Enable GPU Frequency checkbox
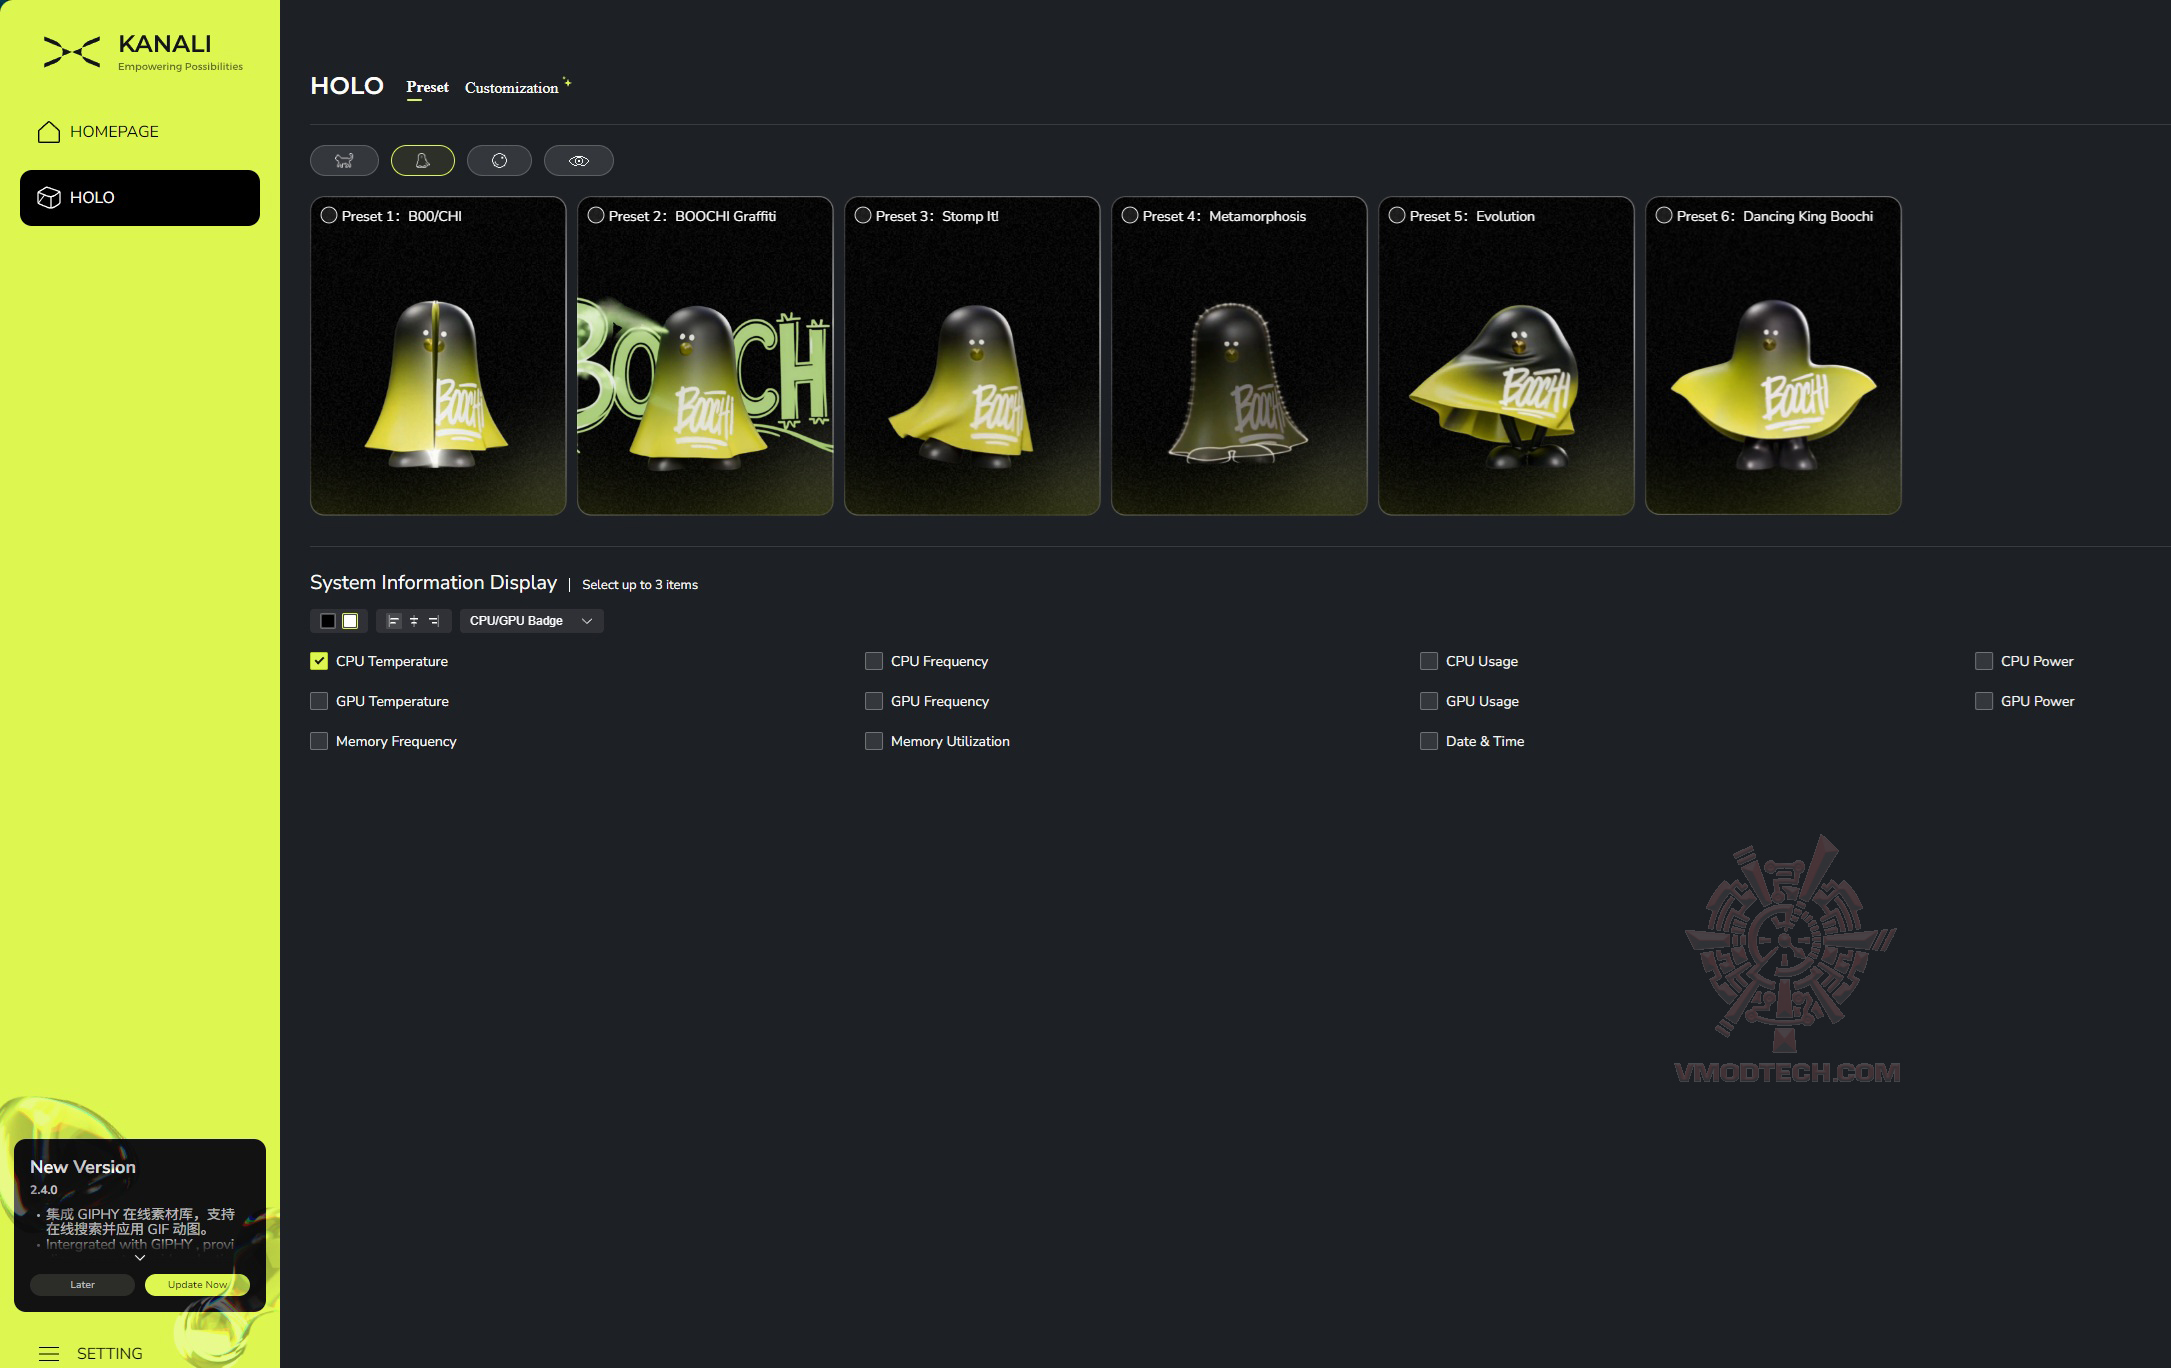Image resolution: width=2171 pixels, height=1368 pixels. click(x=874, y=701)
